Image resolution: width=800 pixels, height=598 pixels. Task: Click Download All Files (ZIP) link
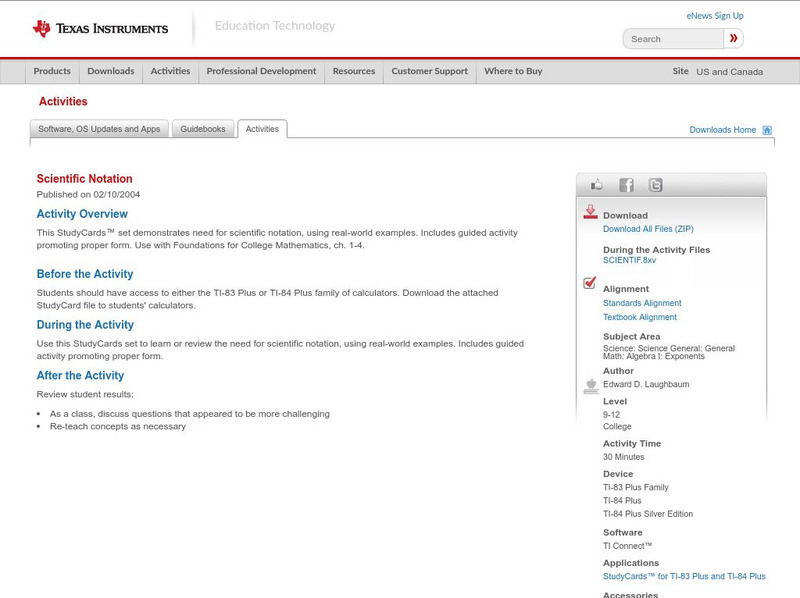coord(641,229)
